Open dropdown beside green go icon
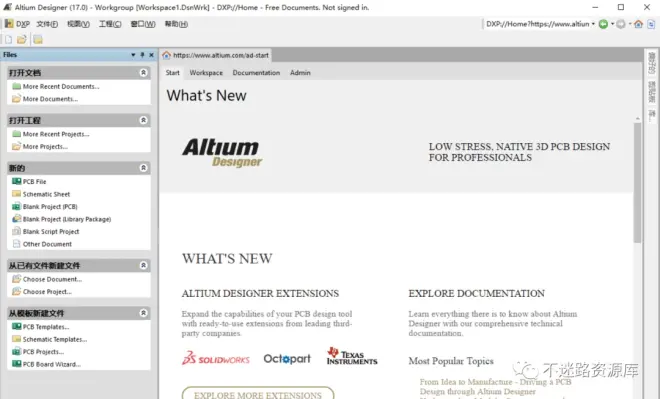The image size is (660, 399). click(612, 24)
